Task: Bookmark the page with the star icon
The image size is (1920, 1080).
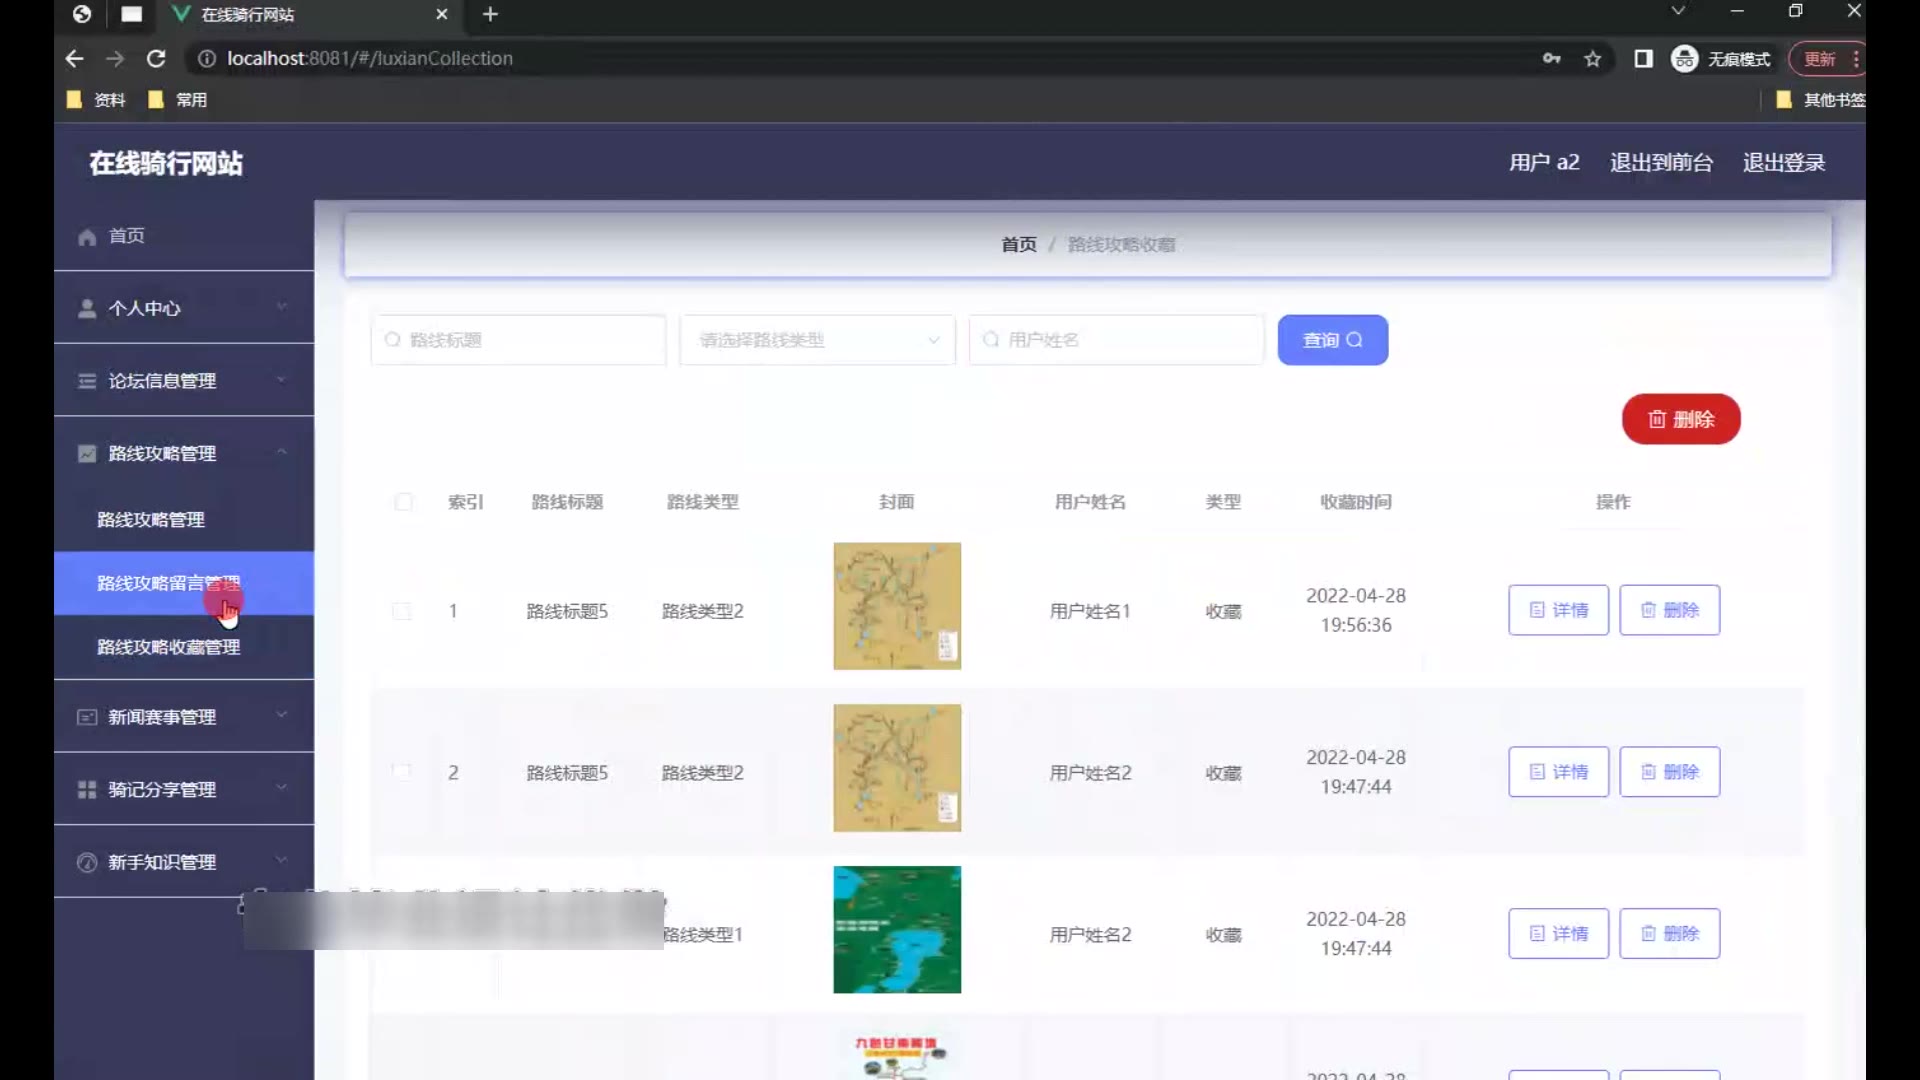Action: [1593, 59]
